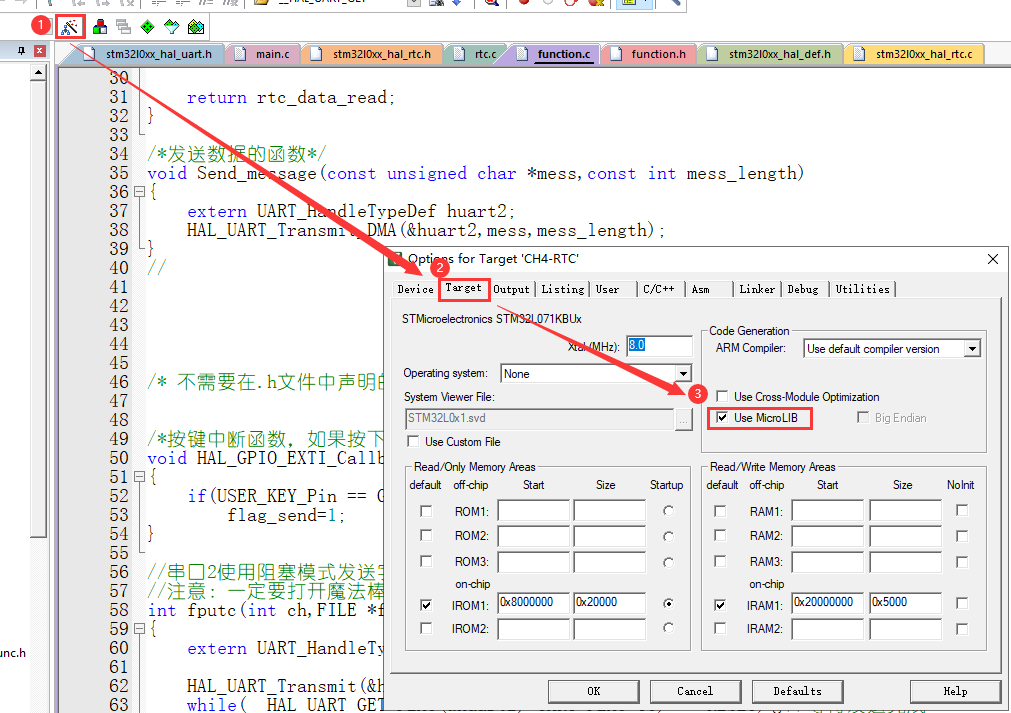Click the Xtal (MHz) input field
The image size is (1011, 713).
[x=659, y=346]
